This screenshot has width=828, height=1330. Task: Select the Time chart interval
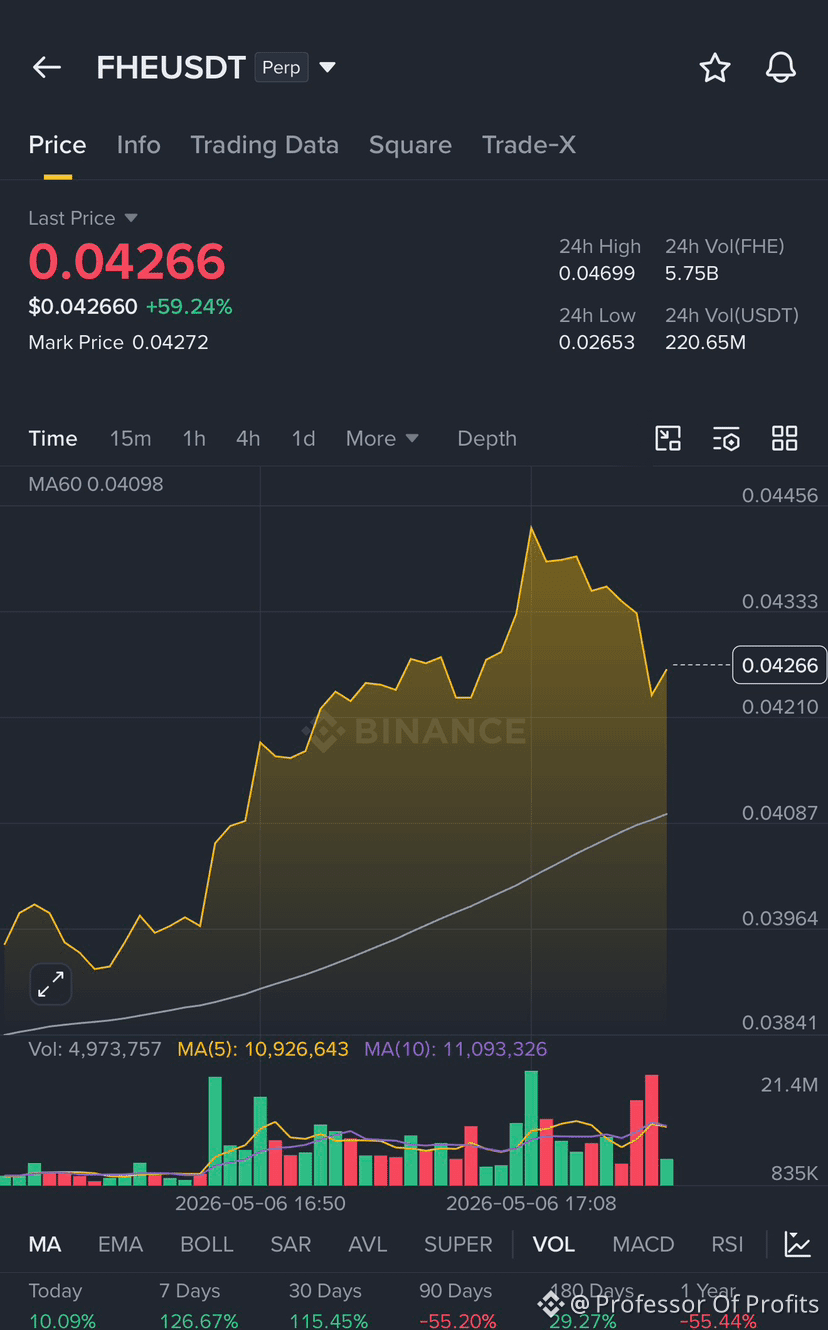(53, 438)
